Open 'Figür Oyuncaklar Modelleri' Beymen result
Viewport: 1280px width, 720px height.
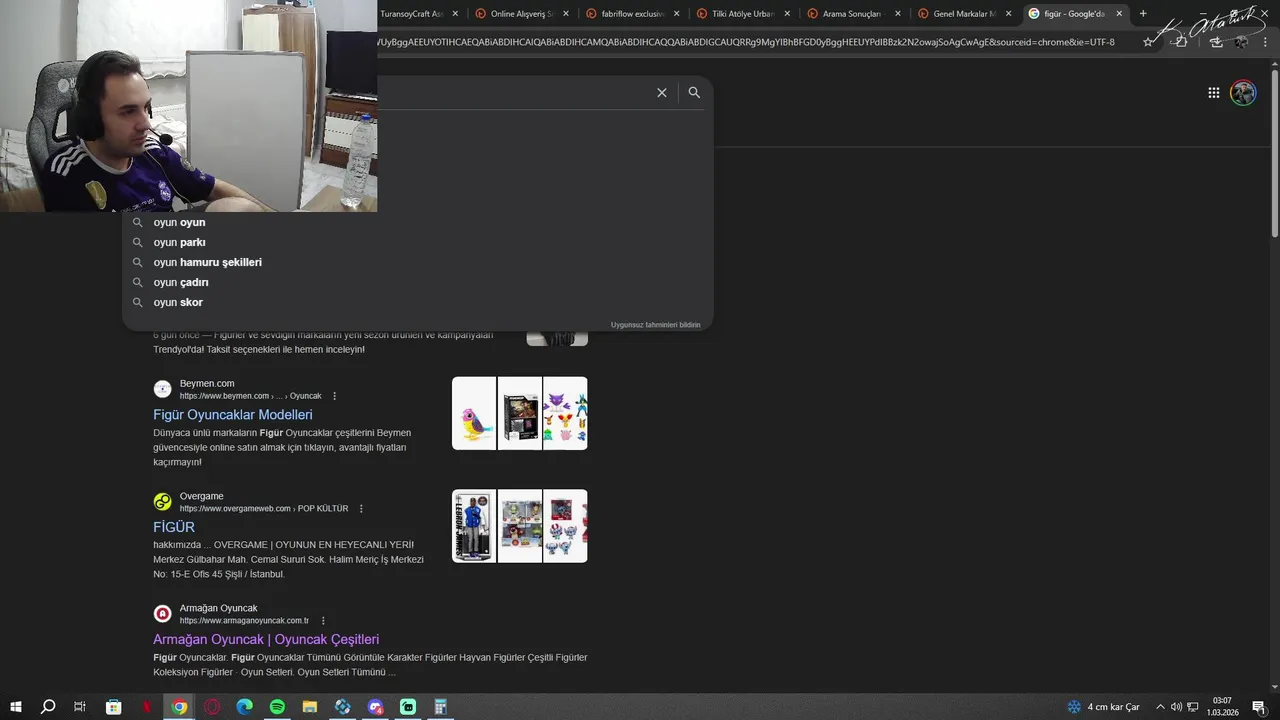pyautogui.click(x=233, y=415)
